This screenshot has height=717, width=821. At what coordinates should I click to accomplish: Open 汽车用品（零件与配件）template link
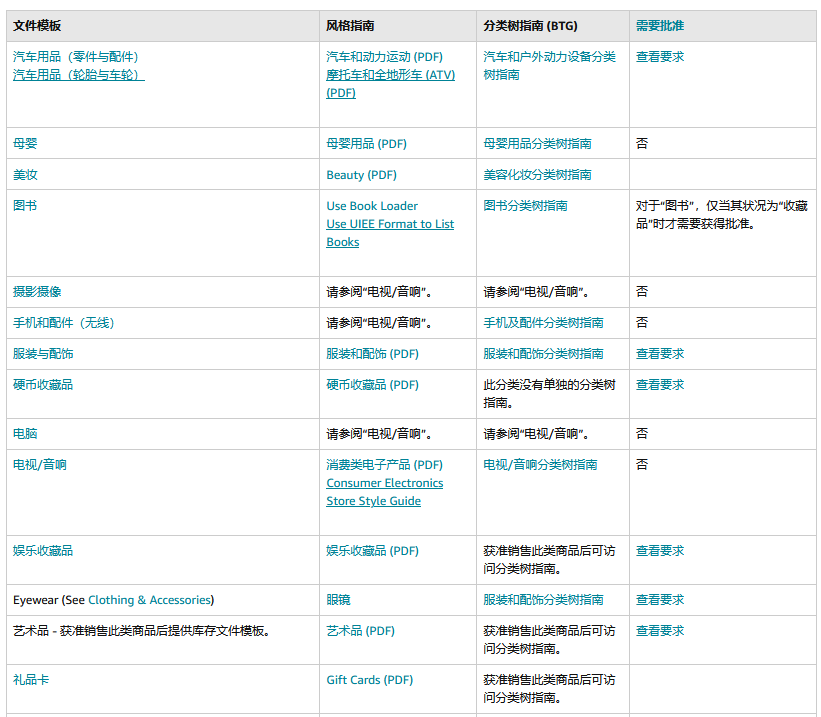[75, 57]
